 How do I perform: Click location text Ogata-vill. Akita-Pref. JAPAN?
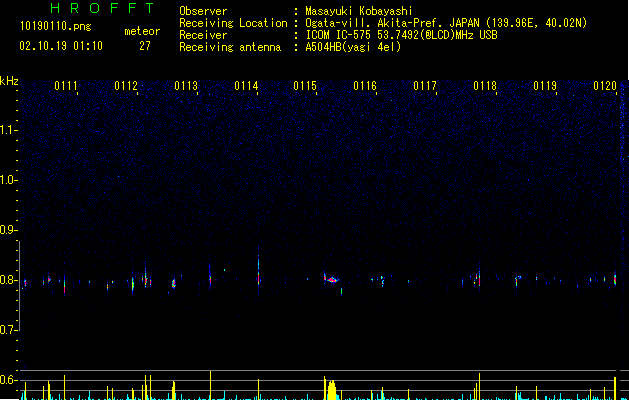392,23
